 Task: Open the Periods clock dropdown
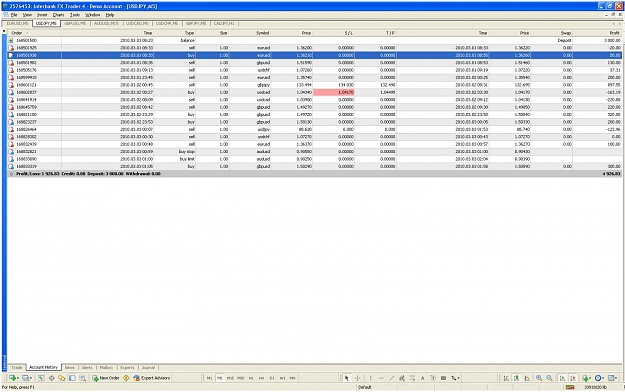pyautogui.click(x=599, y=378)
